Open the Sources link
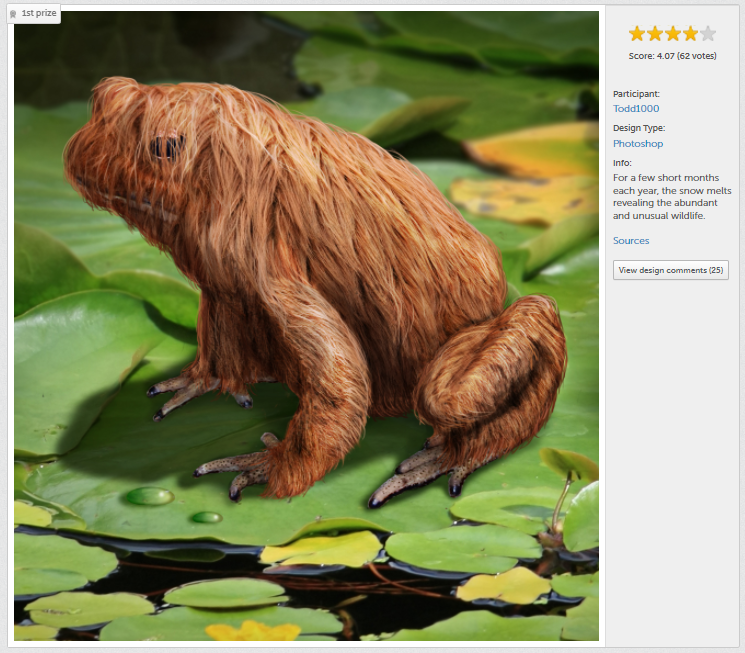This screenshot has height=653, width=745. coord(630,240)
